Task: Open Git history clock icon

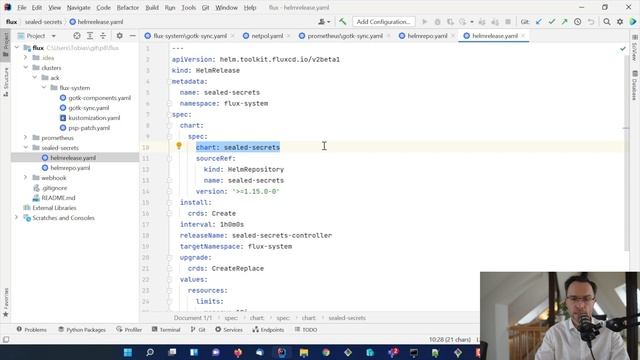Action: (578, 22)
